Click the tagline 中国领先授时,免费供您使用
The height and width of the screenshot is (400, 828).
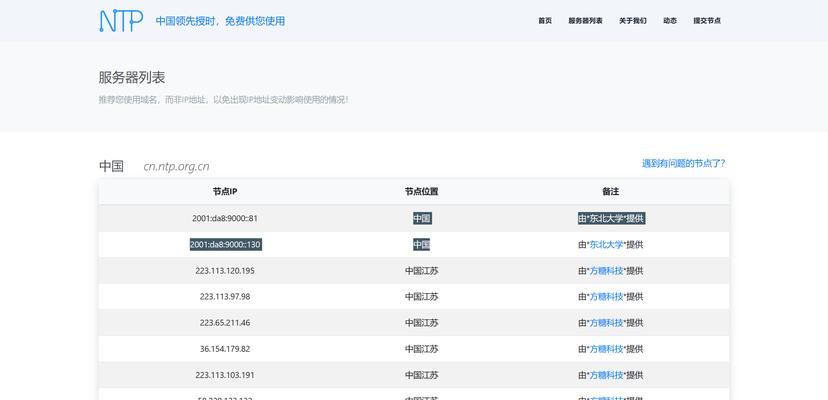(x=220, y=21)
